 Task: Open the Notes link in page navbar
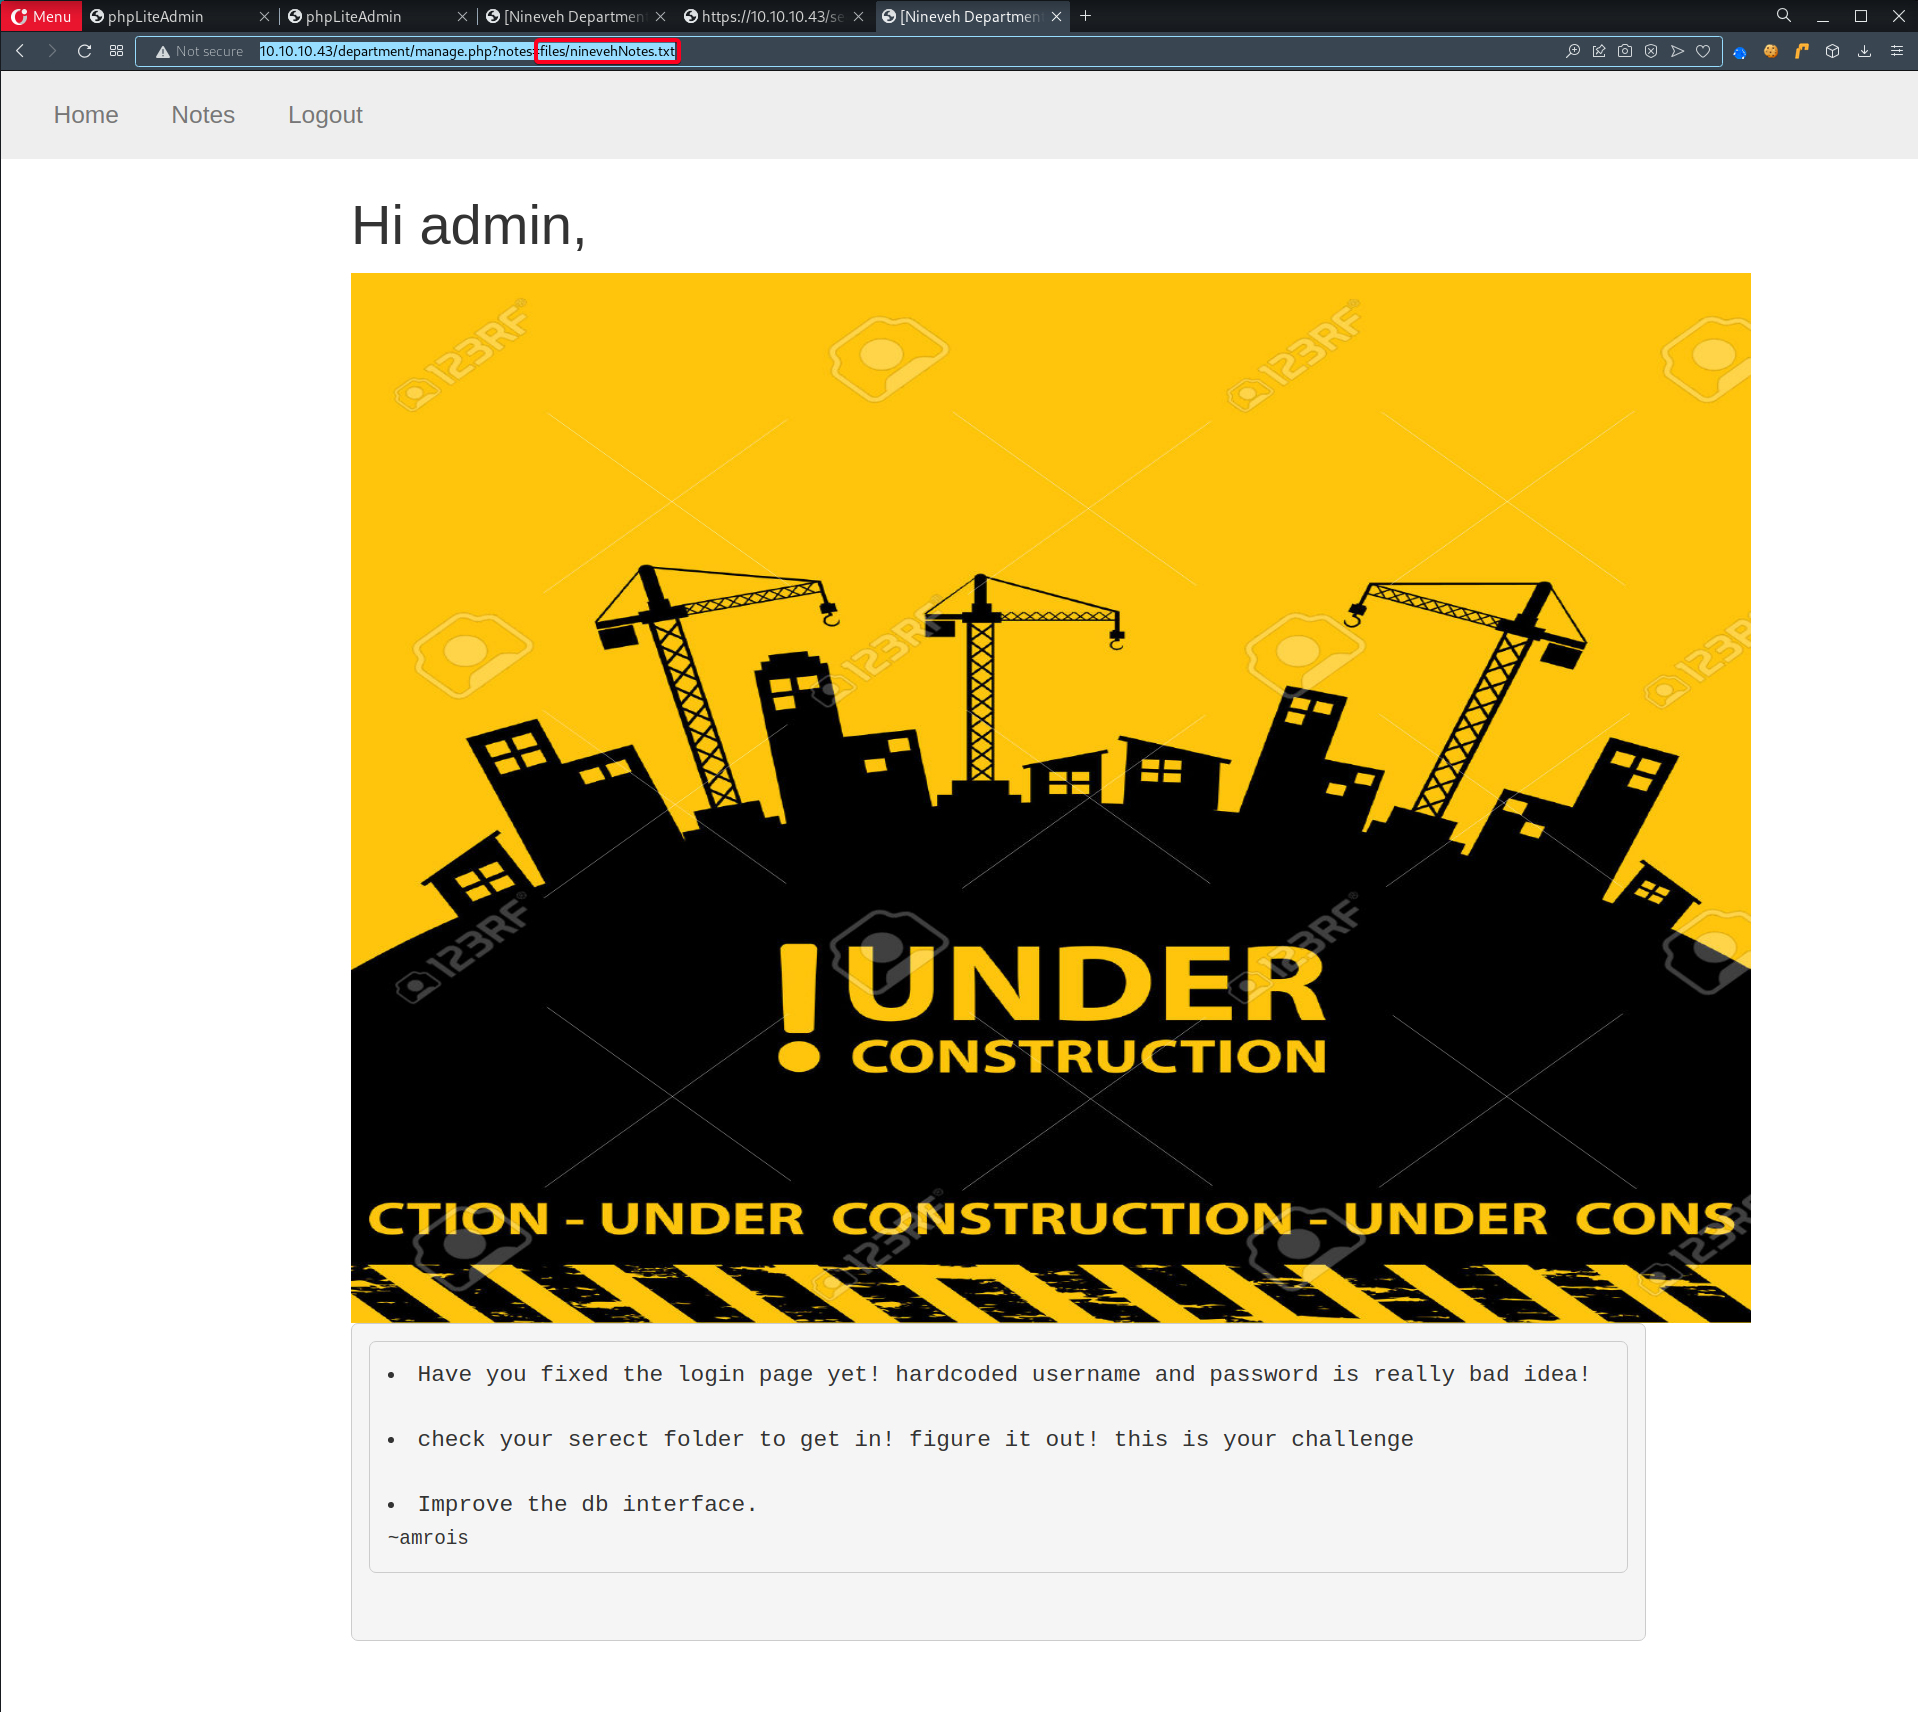[x=203, y=115]
